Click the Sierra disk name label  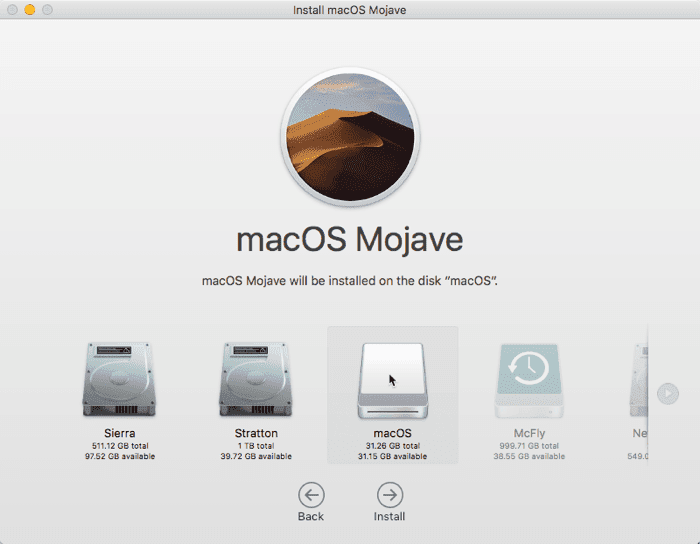point(120,433)
